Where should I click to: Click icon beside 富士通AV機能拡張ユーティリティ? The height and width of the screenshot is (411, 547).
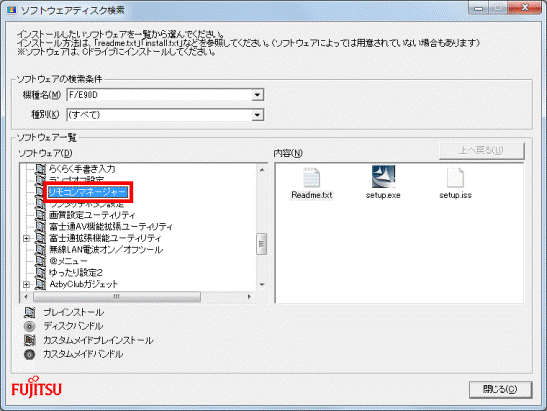tap(40, 226)
